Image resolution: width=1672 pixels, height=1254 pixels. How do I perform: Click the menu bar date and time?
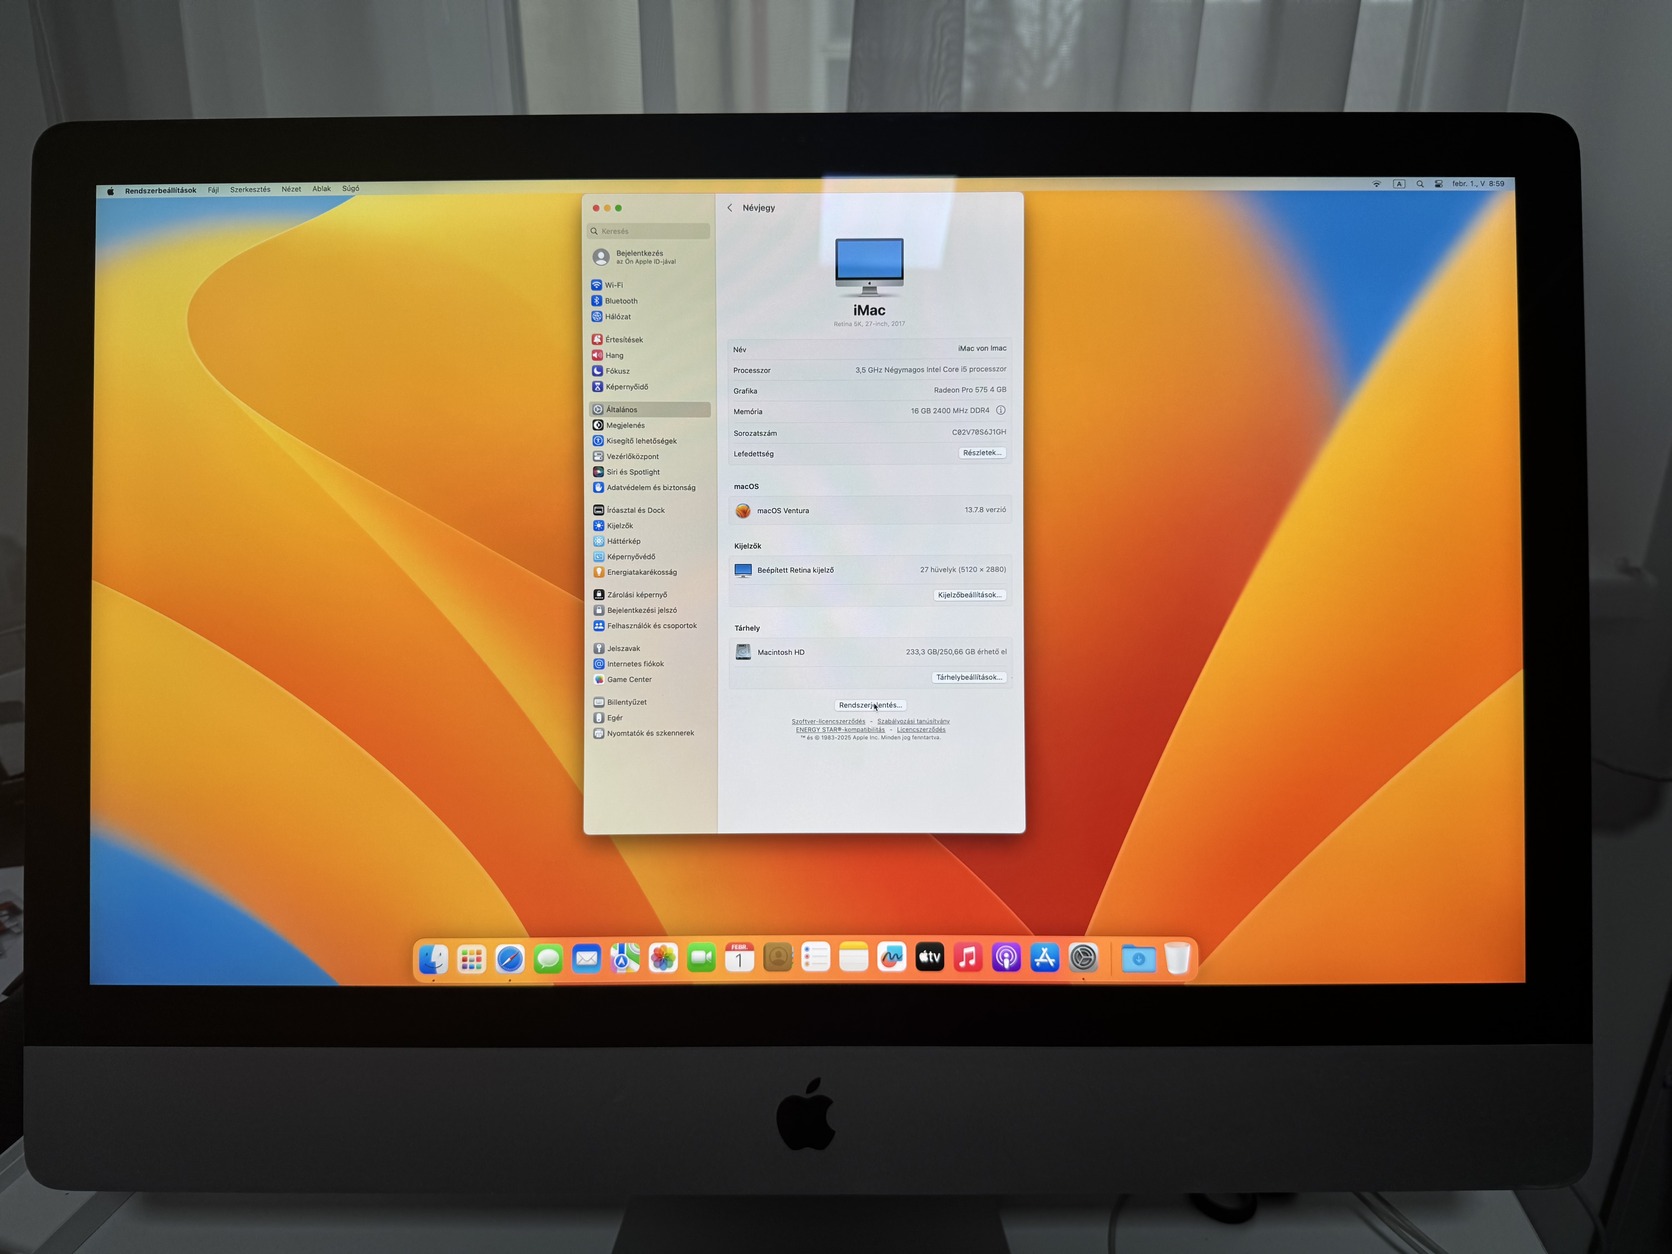tap(1478, 184)
